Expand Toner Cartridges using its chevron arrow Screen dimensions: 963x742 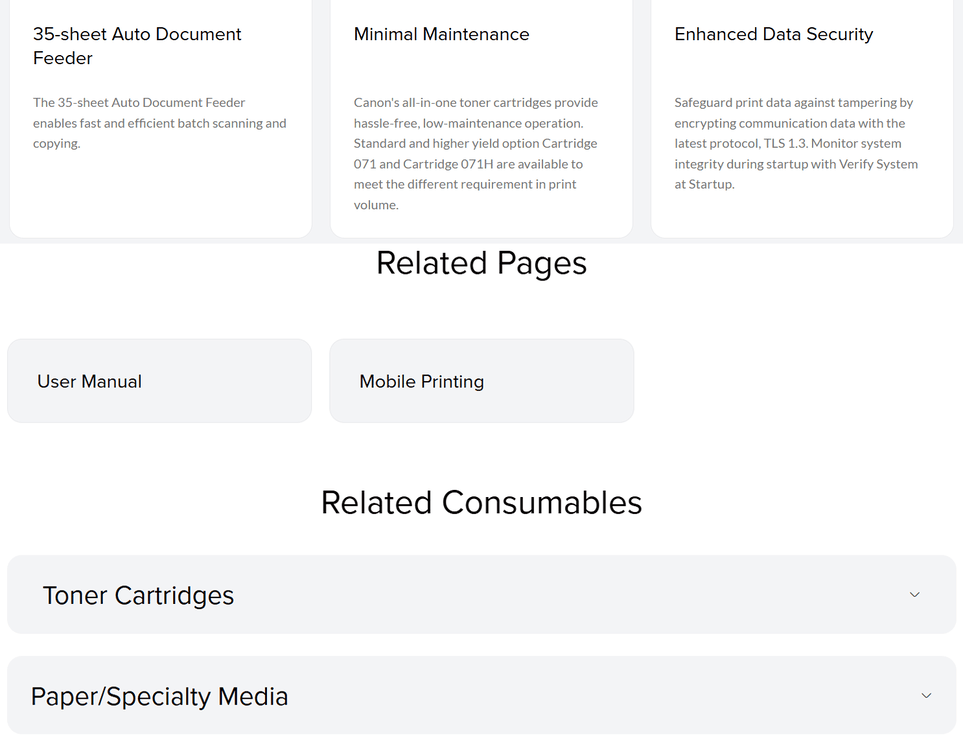point(914,595)
